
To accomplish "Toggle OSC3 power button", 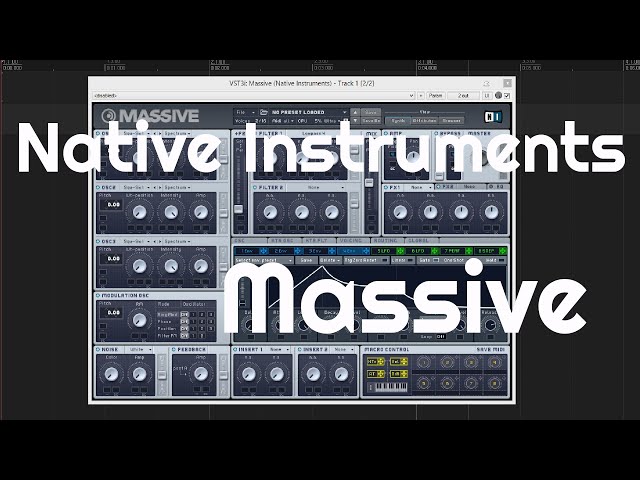I will (x=98, y=241).
